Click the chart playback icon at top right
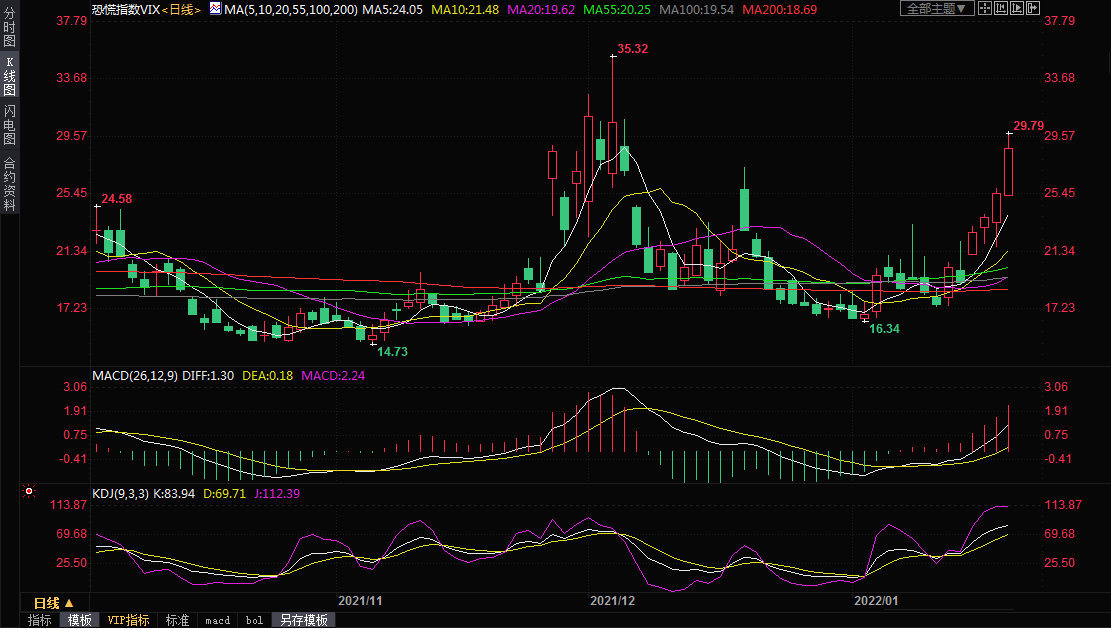The height and width of the screenshot is (628, 1111). [1018, 9]
